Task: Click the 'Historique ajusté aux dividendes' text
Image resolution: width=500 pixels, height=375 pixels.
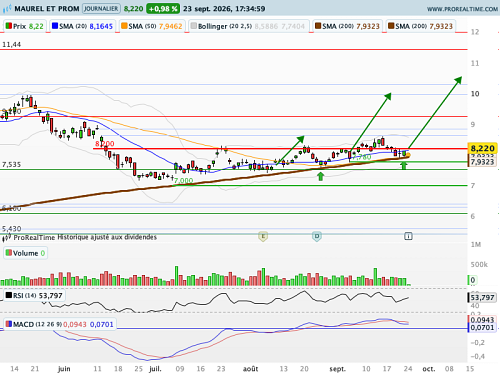Action: 107,237
